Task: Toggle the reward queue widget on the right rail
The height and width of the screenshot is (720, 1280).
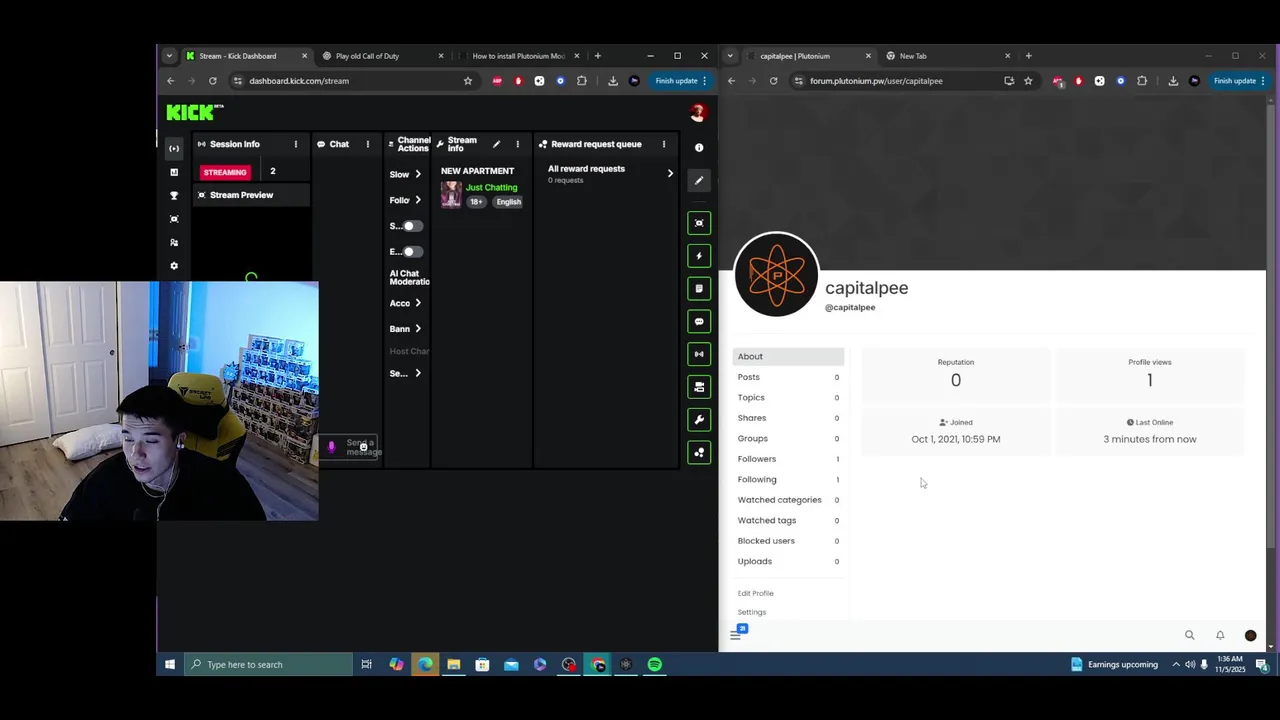Action: click(x=699, y=453)
